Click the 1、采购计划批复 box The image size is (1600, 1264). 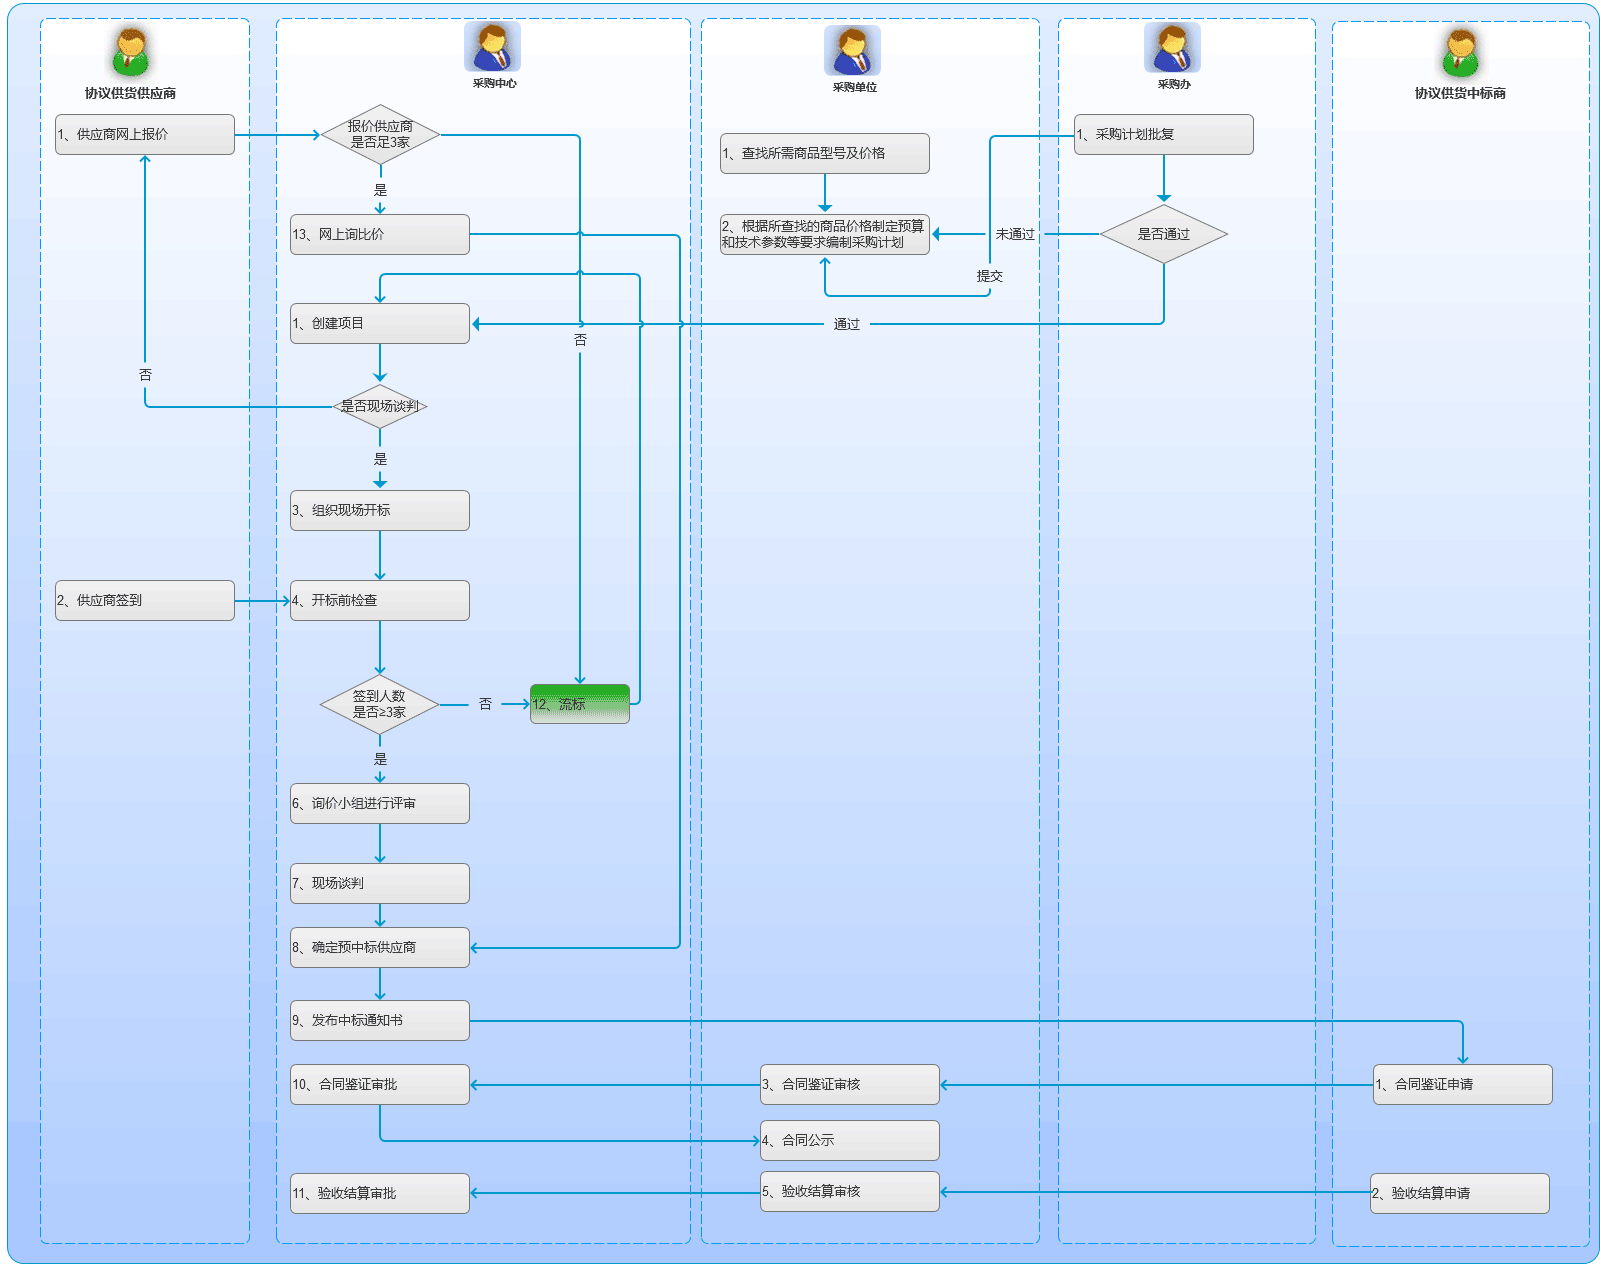click(x=1163, y=134)
